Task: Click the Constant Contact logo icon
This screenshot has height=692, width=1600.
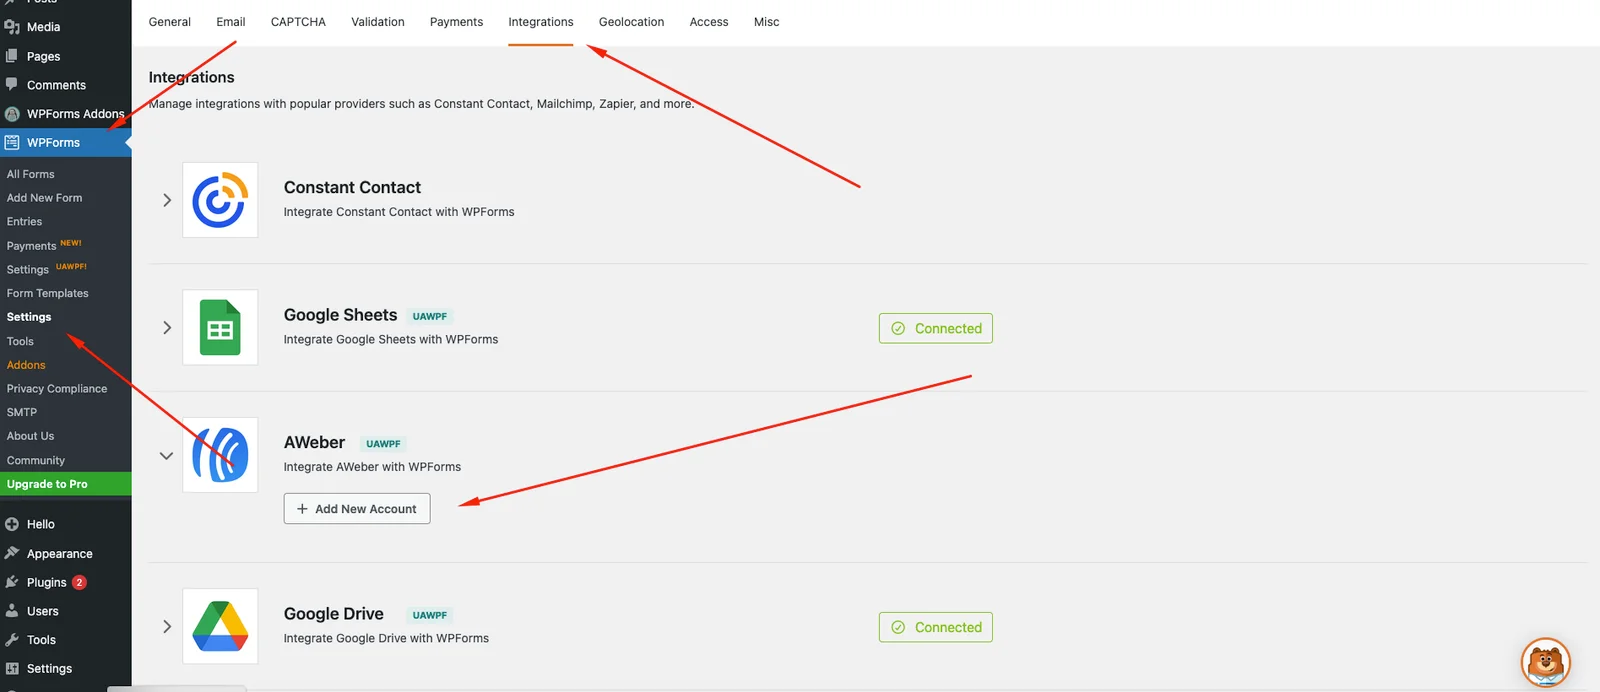Action: tap(220, 200)
